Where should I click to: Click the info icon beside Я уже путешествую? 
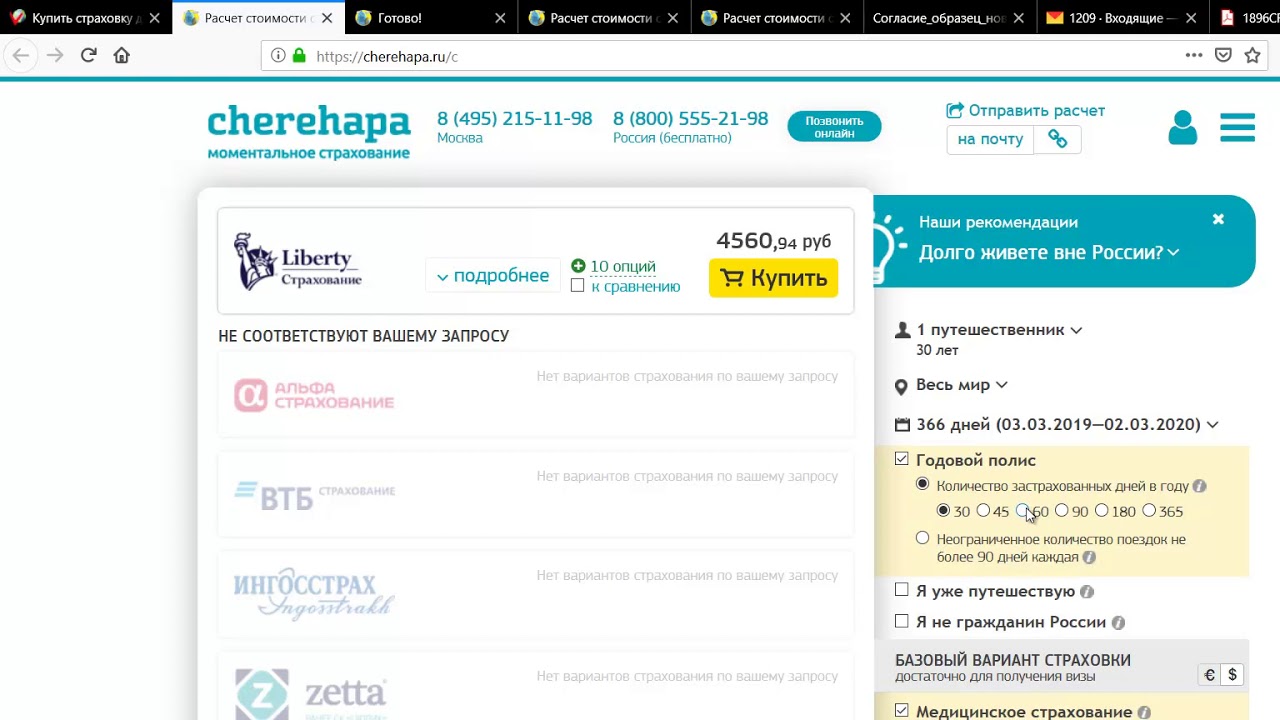coord(1087,592)
